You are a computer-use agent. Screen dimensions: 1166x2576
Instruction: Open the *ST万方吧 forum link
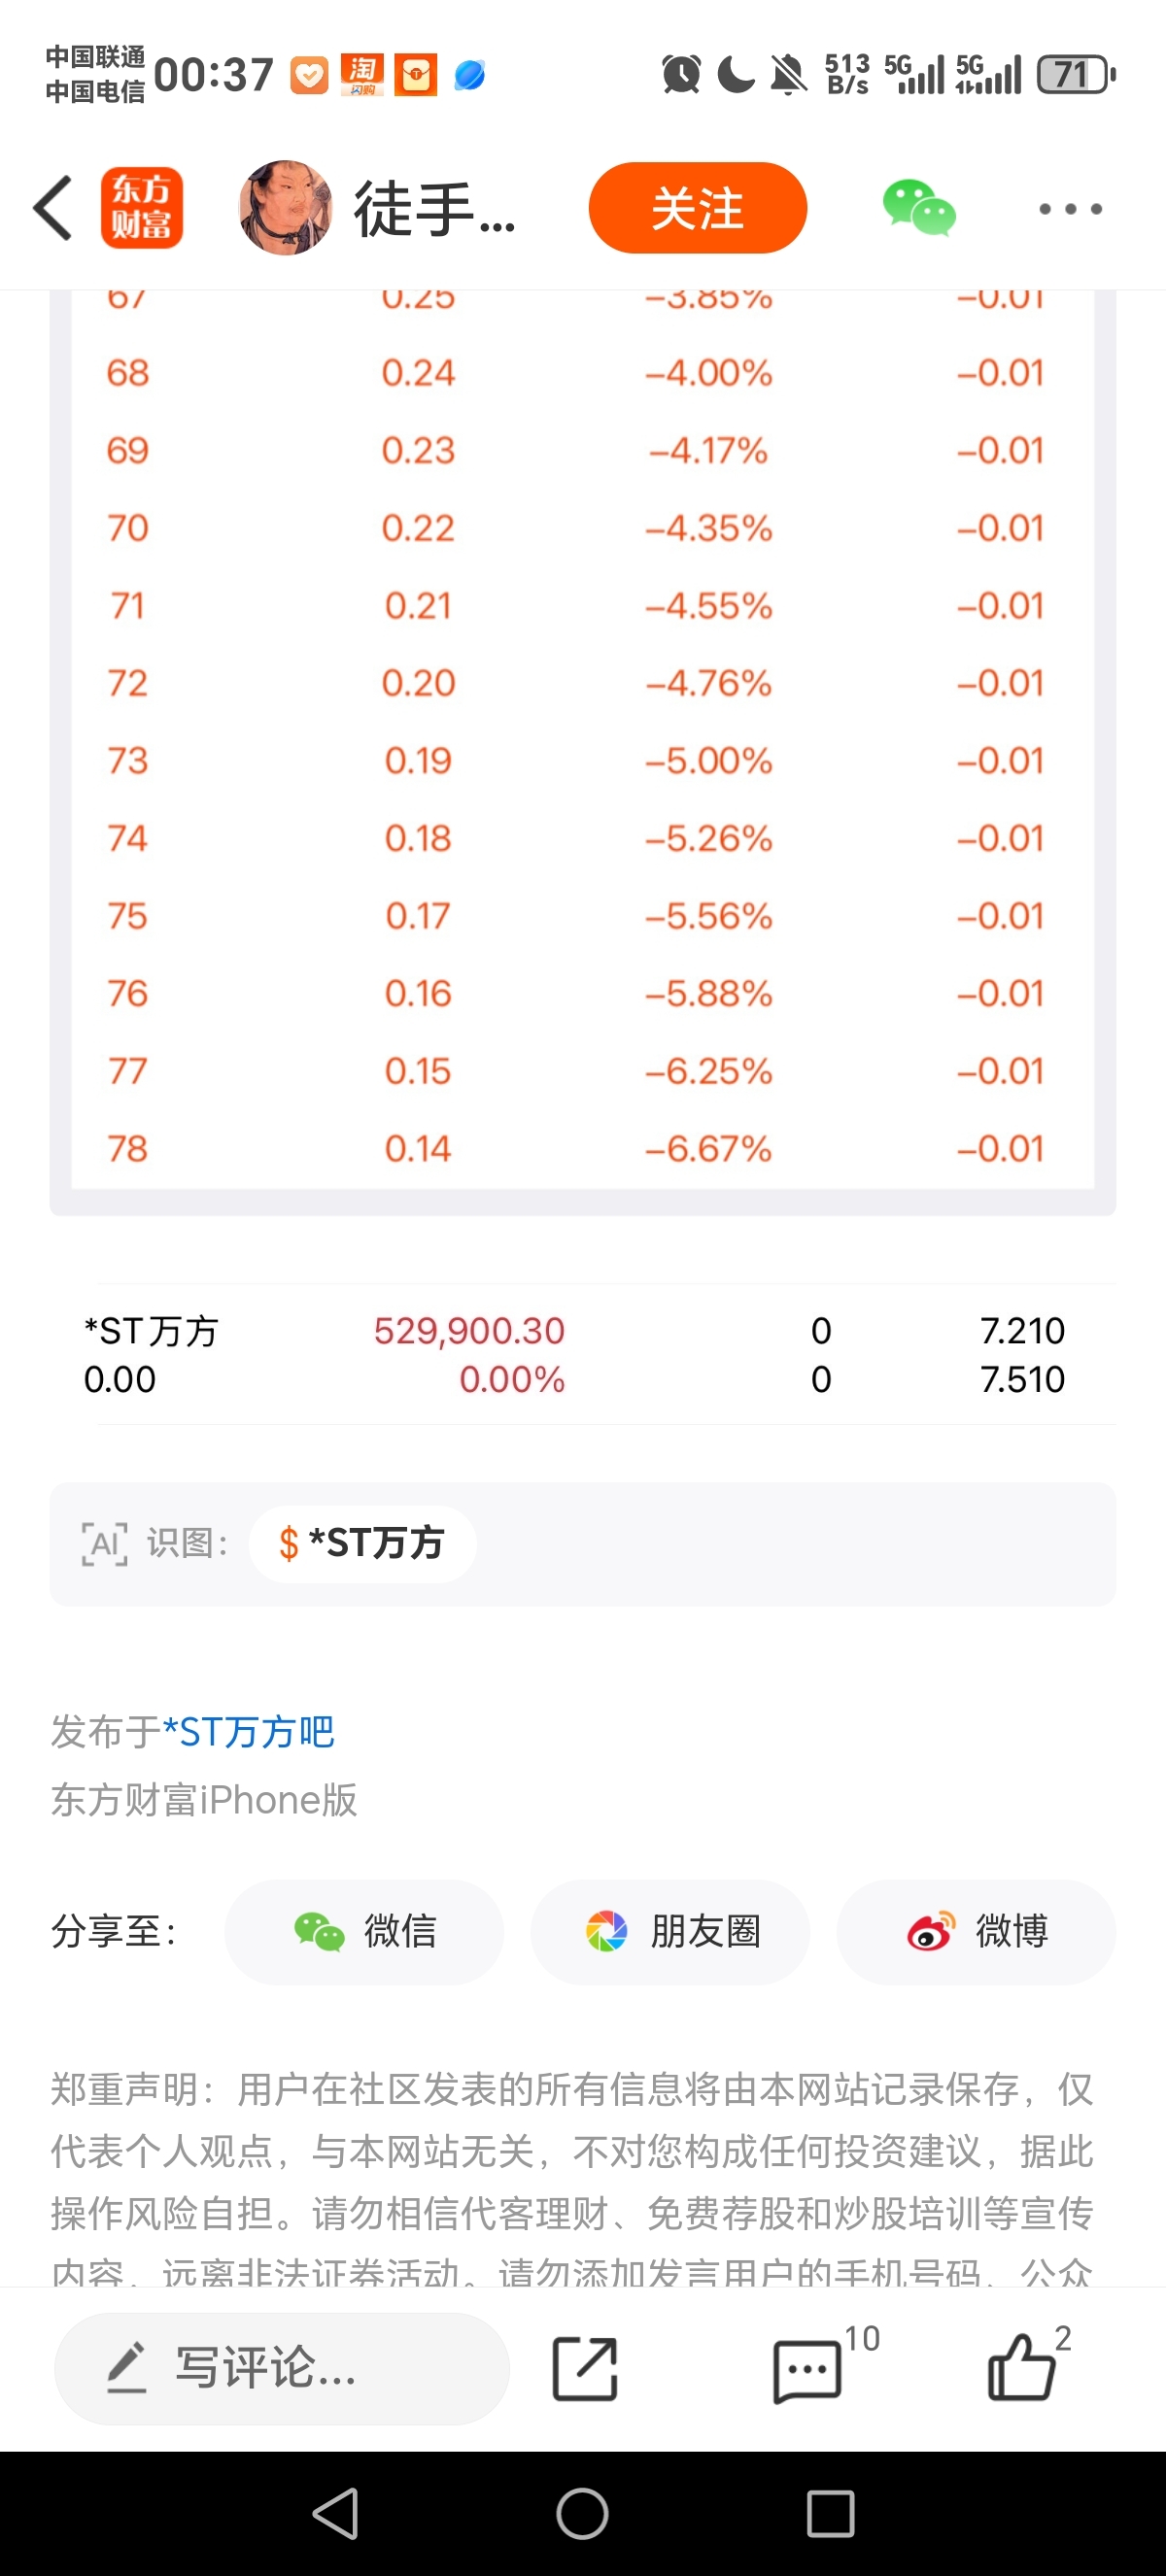click(248, 1732)
